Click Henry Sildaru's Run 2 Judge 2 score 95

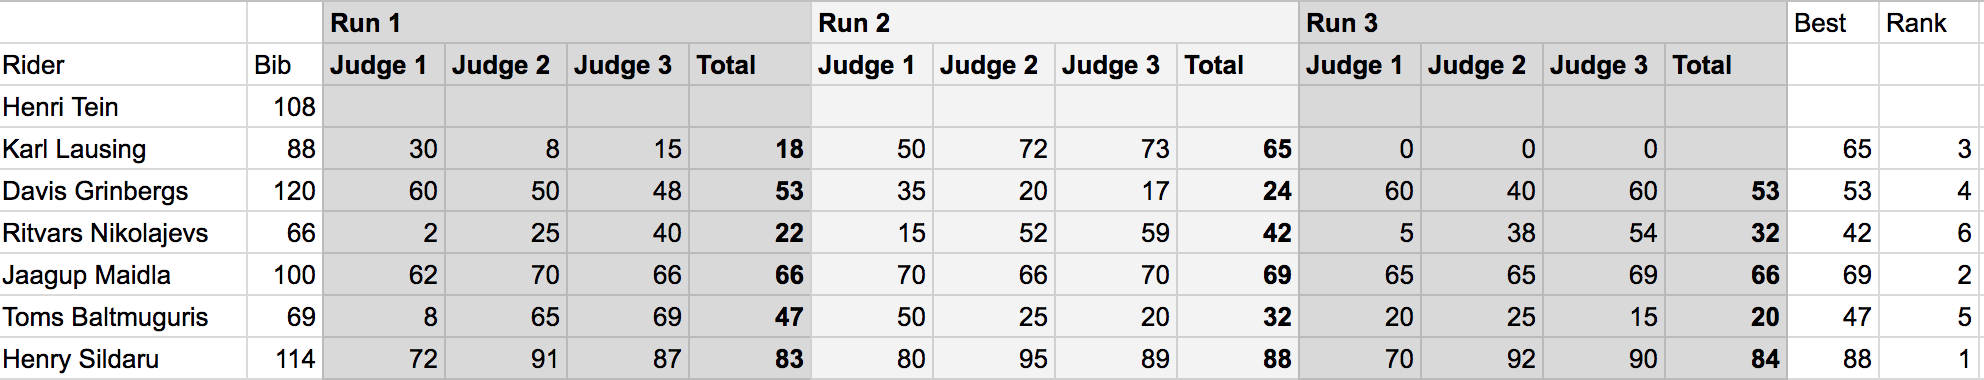tap(994, 358)
